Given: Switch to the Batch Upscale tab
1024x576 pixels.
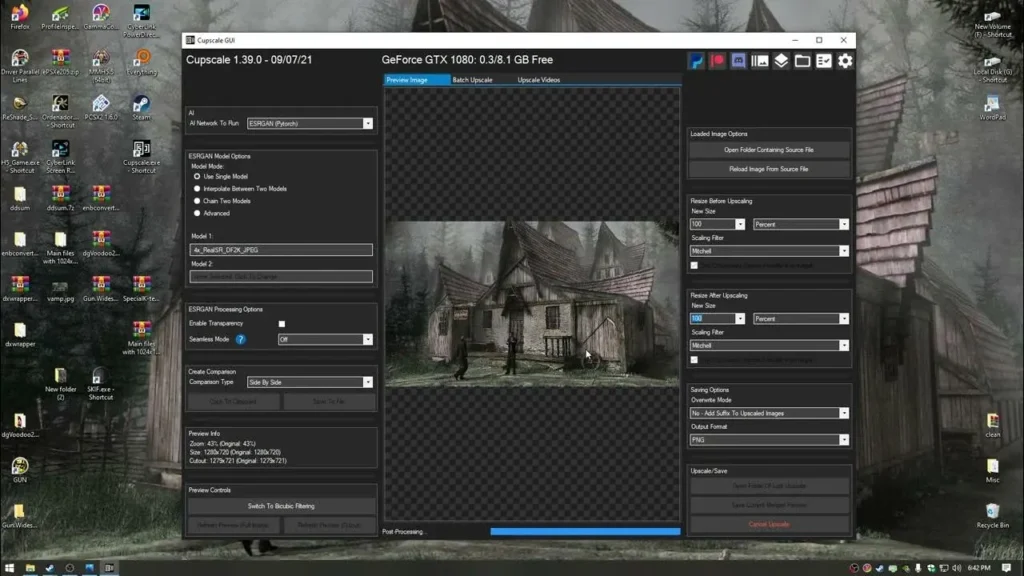Looking at the screenshot, I should tap(472, 79).
